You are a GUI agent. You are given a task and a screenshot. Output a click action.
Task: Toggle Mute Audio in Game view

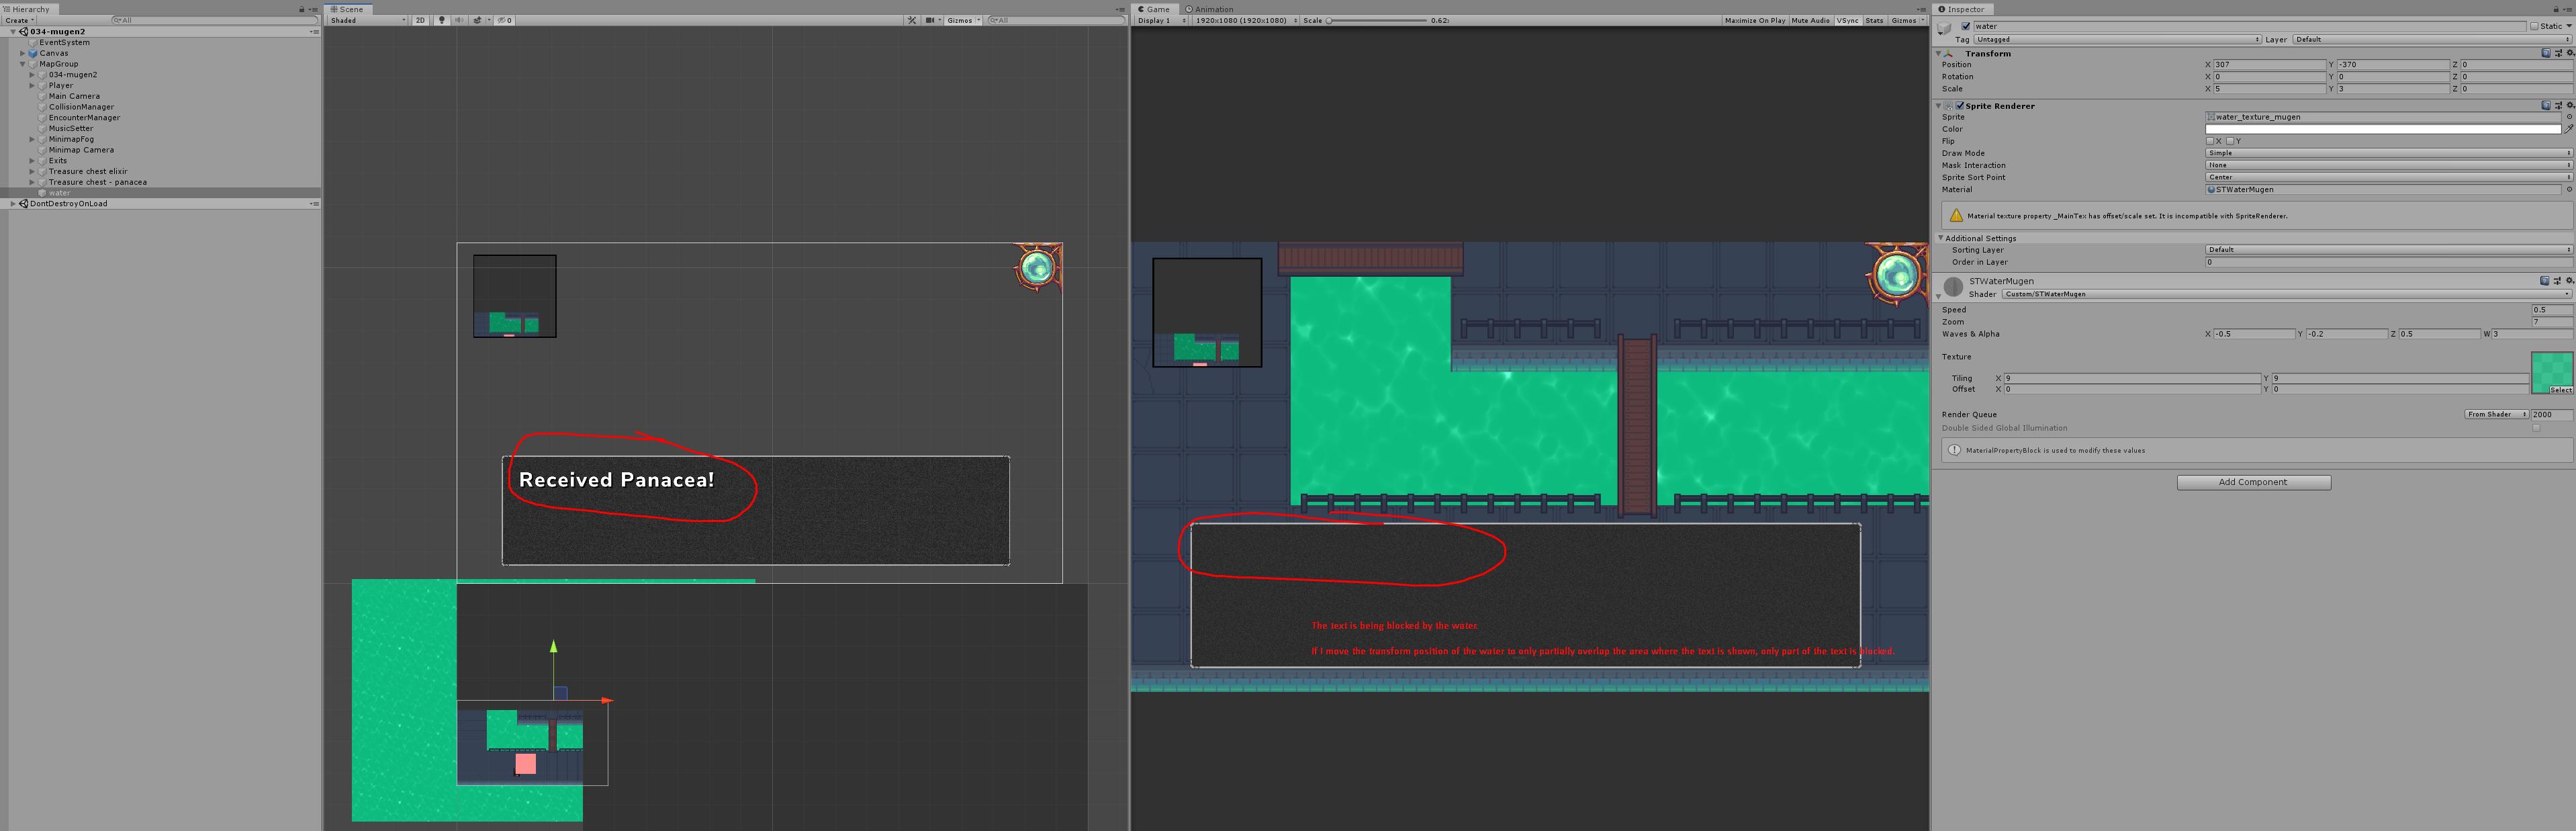coord(1812,20)
